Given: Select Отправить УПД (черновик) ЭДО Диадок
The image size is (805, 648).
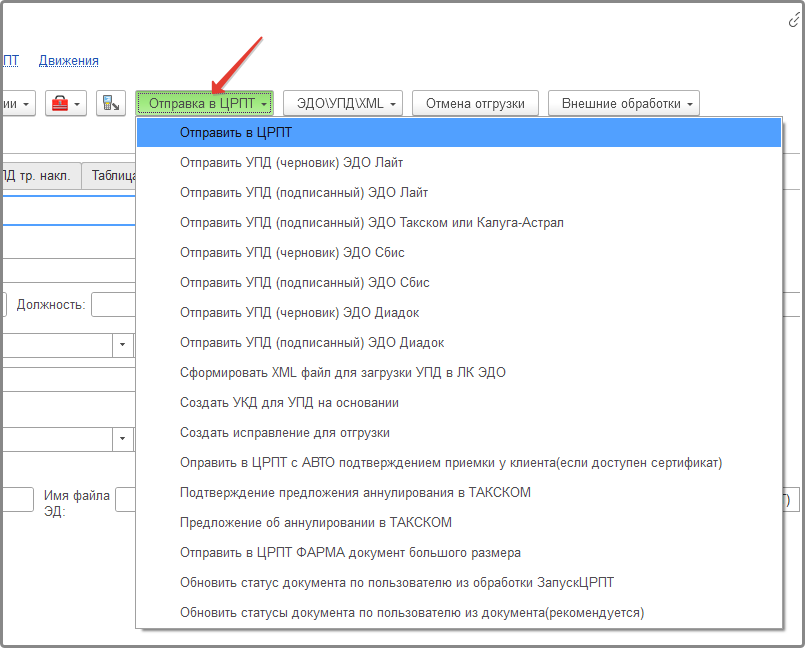Looking at the screenshot, I should point(459,313).
